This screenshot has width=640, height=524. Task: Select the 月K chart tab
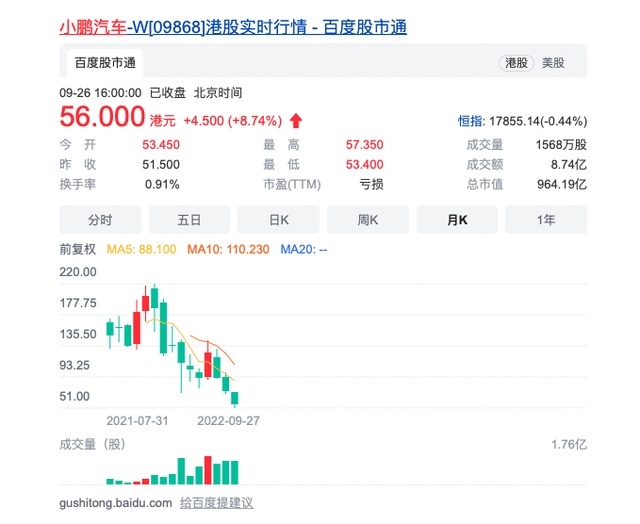click(457, 220)
